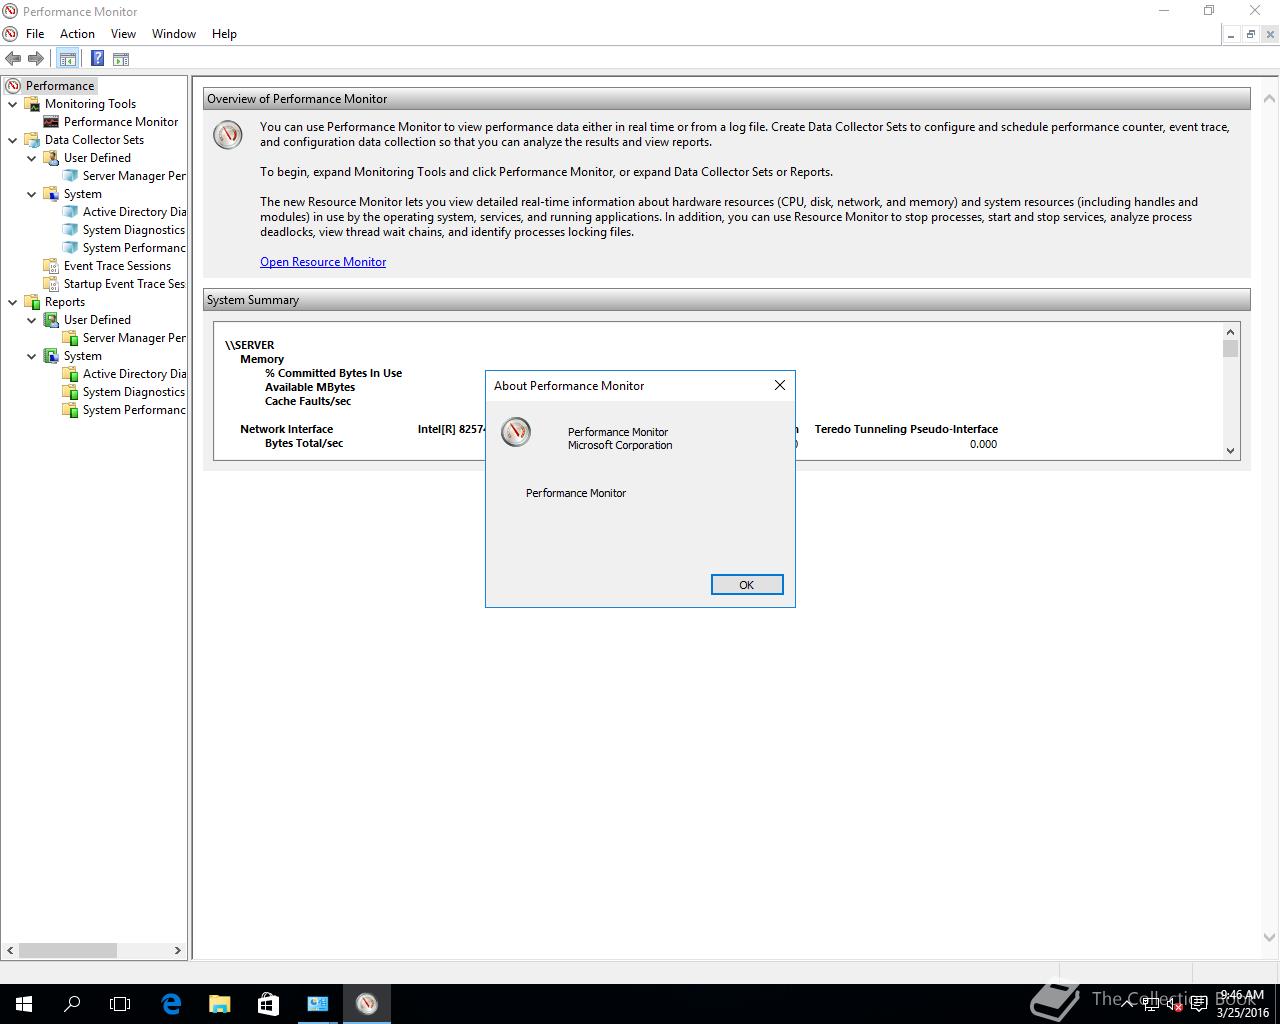The height and width of the screenshot is (1024, 1280).
Task: Select Active Directory Diagnostics collector set icon
Action: (70, 212)
